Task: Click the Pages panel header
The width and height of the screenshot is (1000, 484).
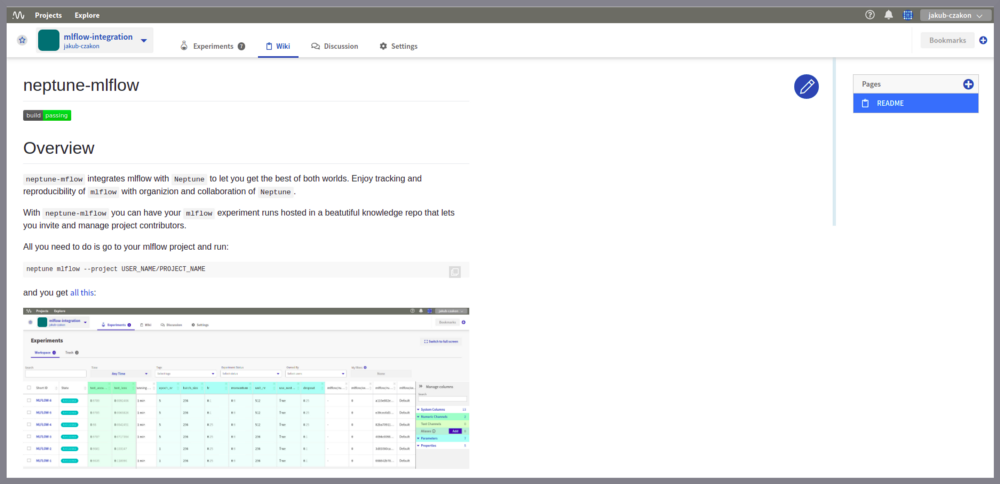Action: pyautogui.click(x=915, y=84)
